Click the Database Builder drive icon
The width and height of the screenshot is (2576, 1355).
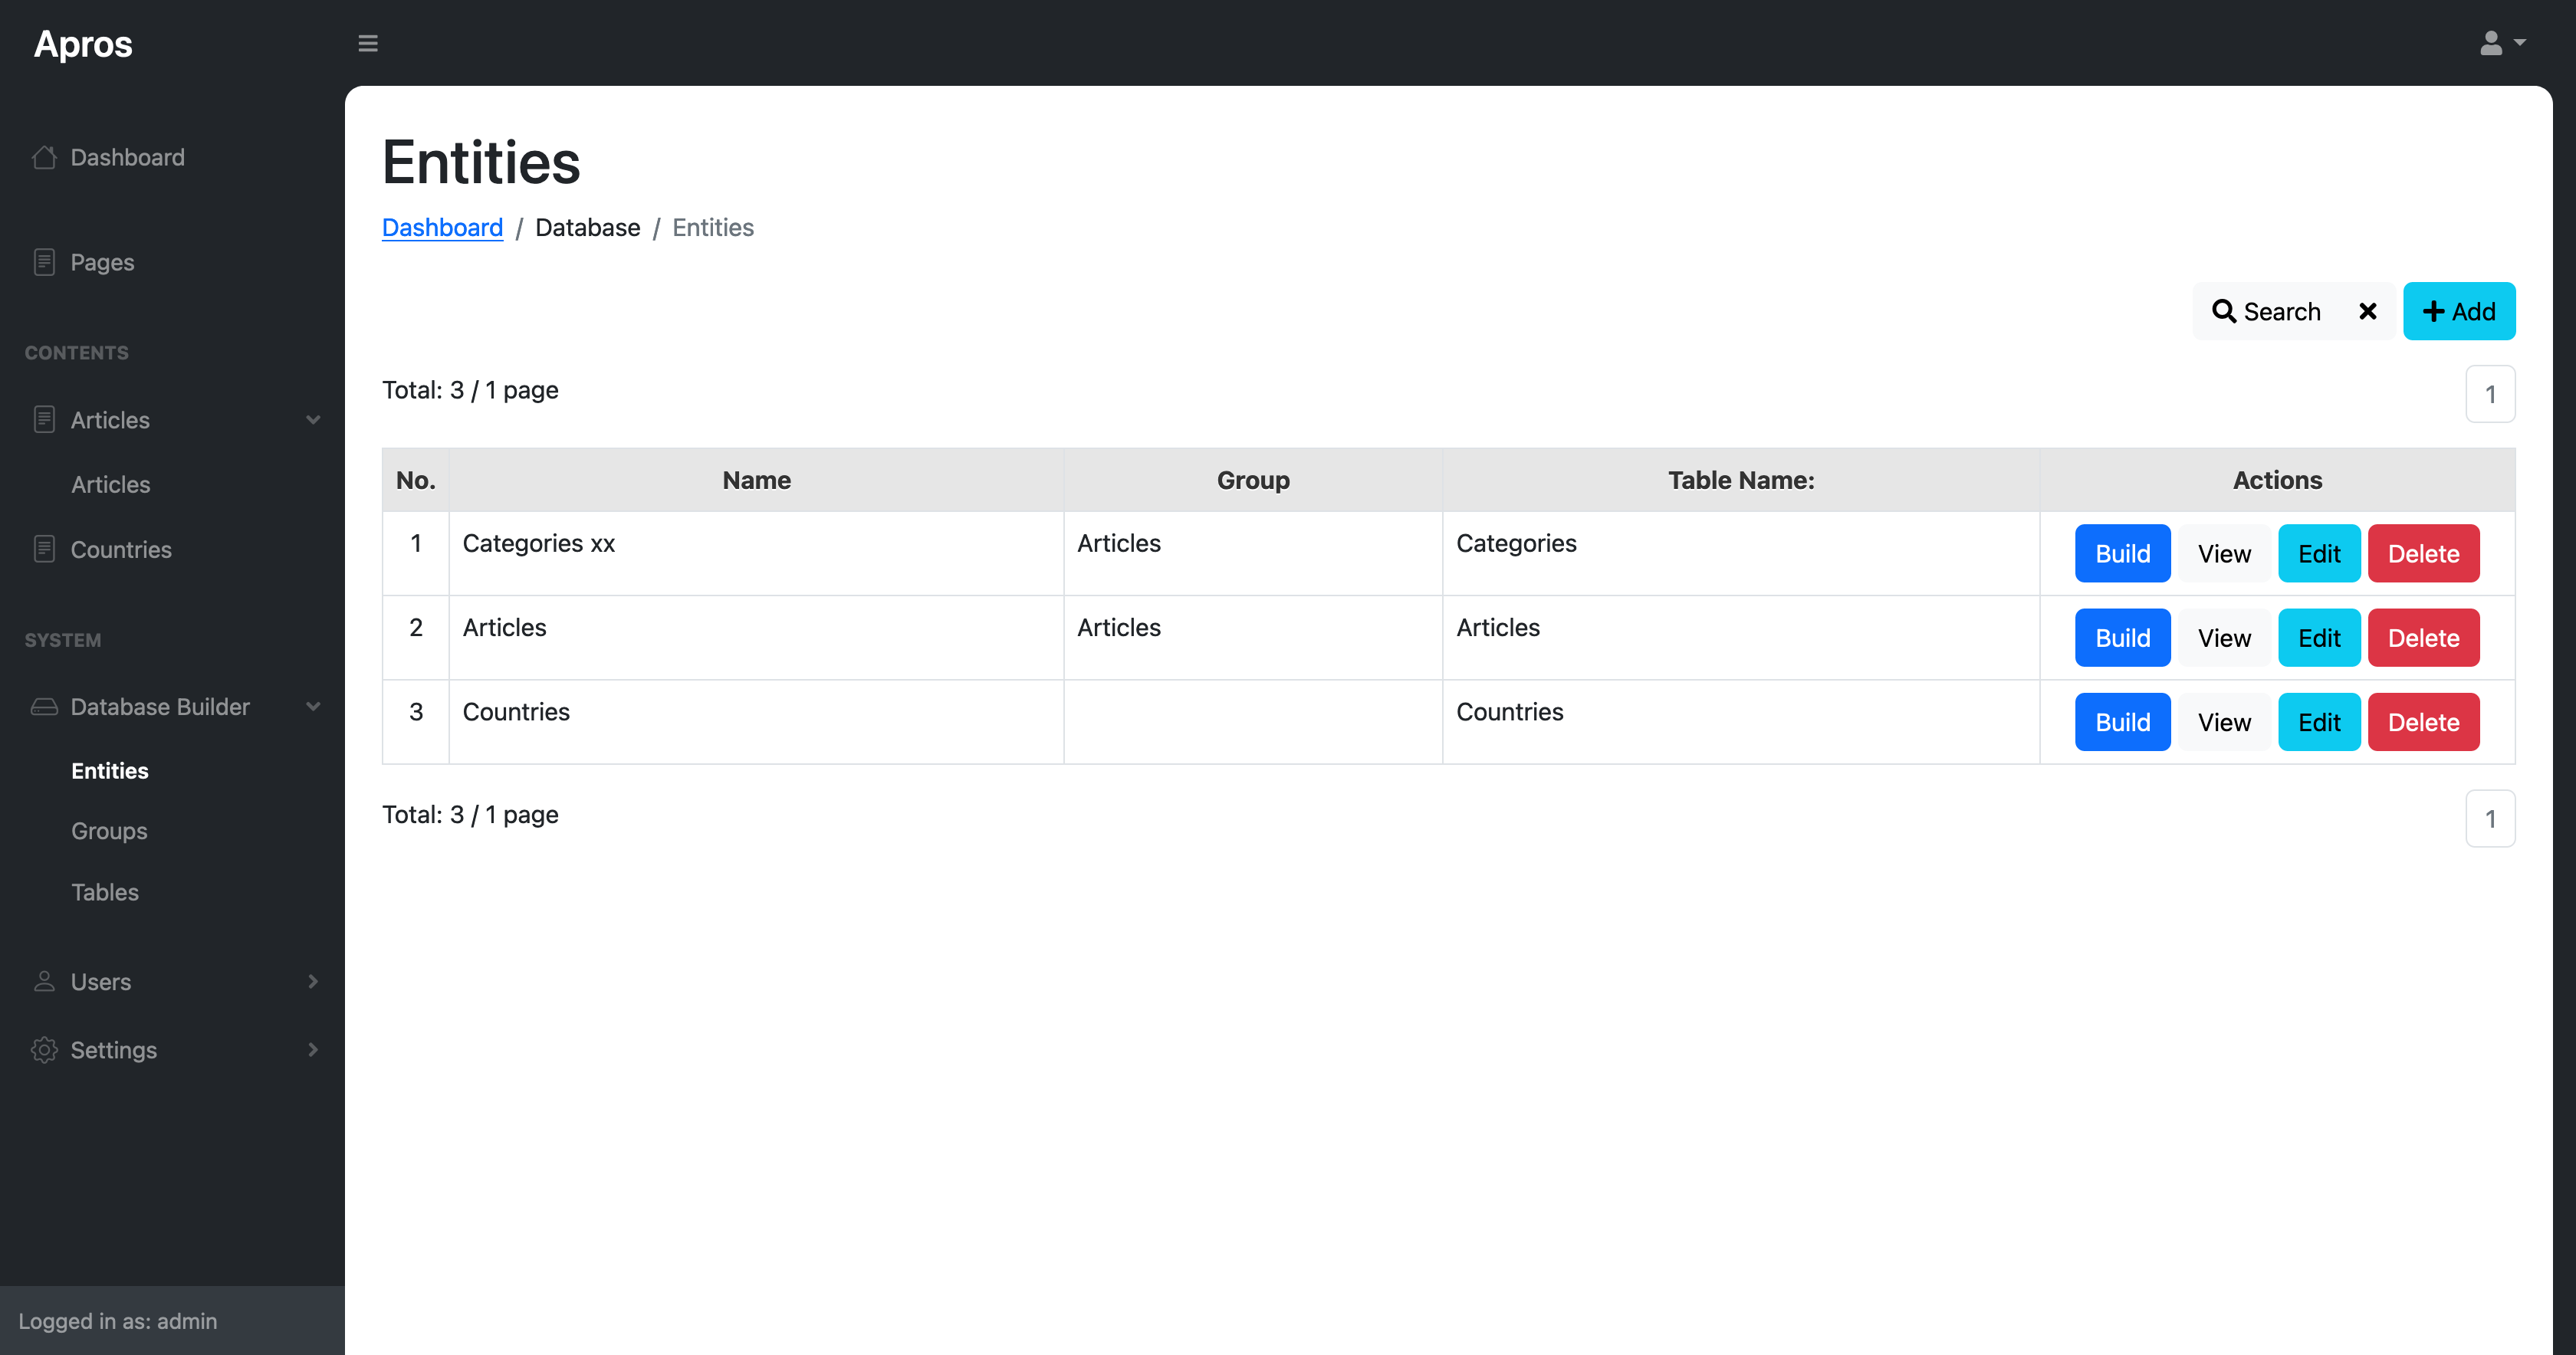click(x=44, y=707)
